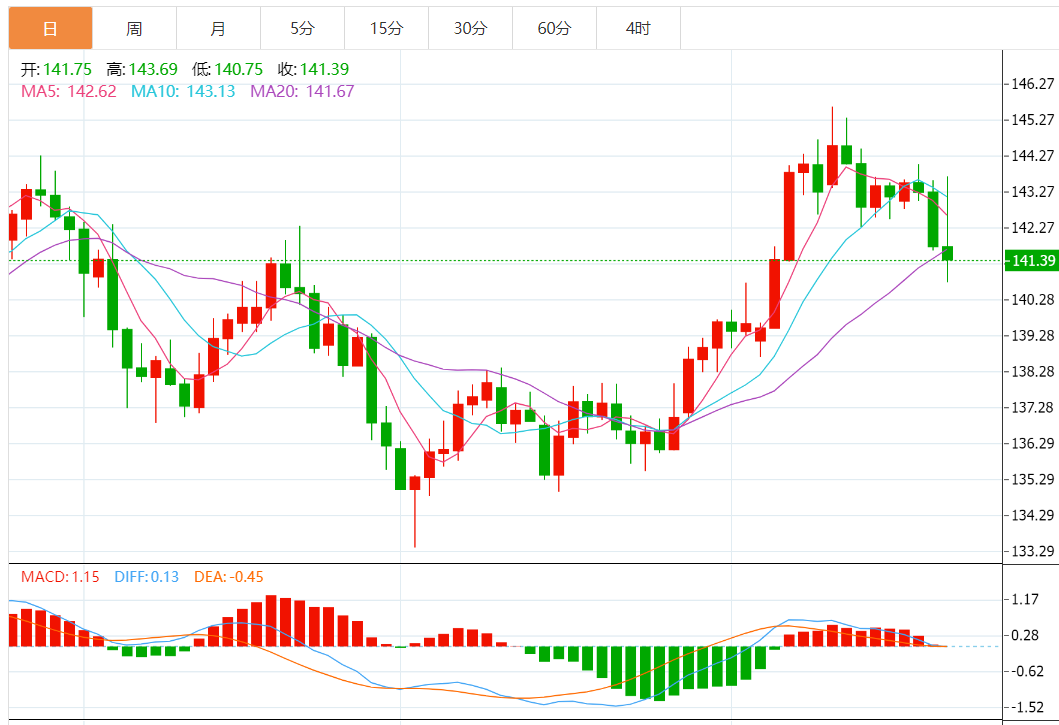Viewport: 1059px width, 725px height.
Task: Open the 60分 minute chart tab
Action: (554, 28)
